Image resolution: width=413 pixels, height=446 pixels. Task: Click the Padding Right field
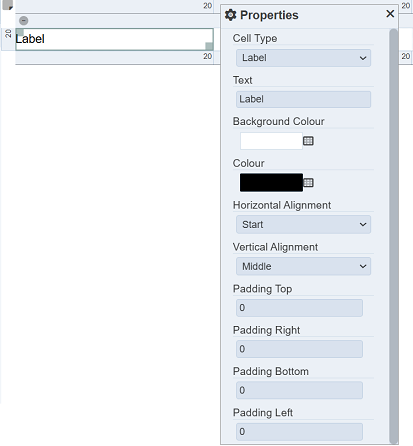[x=299, y=349]
